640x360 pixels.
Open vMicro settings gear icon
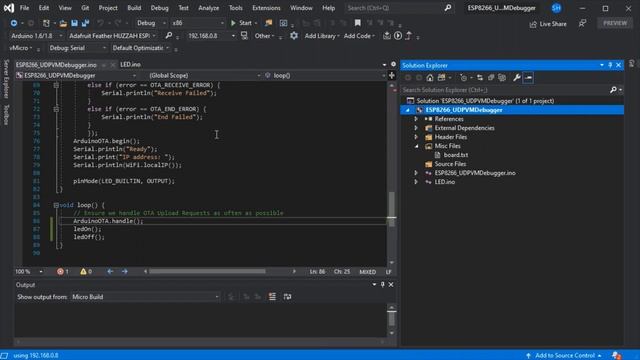click(294, 36)
